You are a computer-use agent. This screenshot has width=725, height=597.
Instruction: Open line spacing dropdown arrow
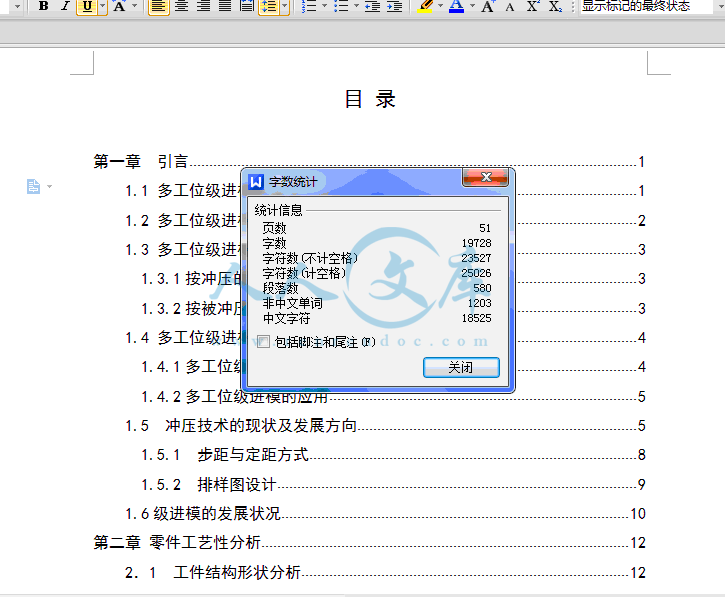point(285,6)
